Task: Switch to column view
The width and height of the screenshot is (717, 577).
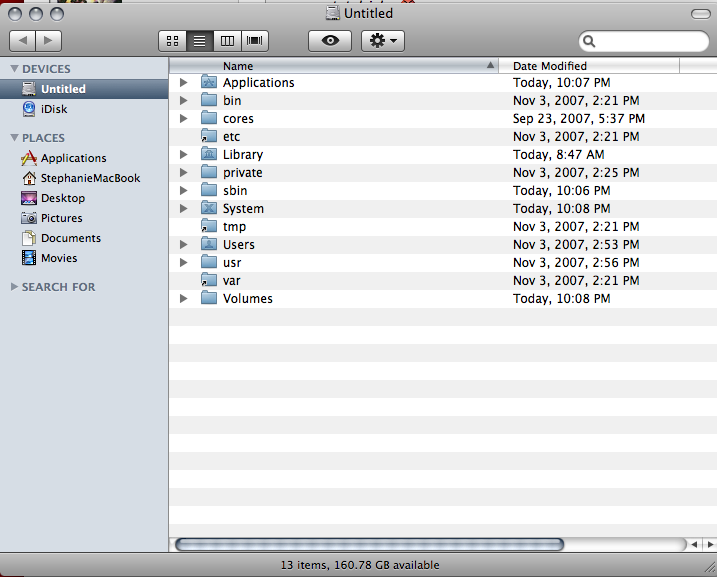Action: coord(227,41)
